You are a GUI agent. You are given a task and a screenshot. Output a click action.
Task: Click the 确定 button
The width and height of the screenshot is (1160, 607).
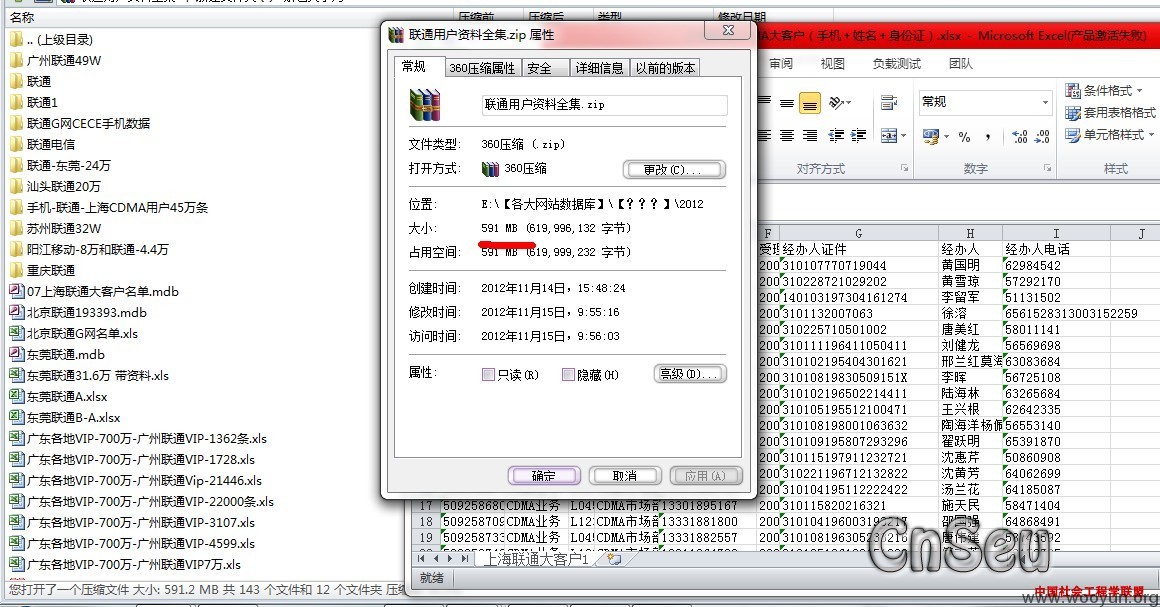544,475
